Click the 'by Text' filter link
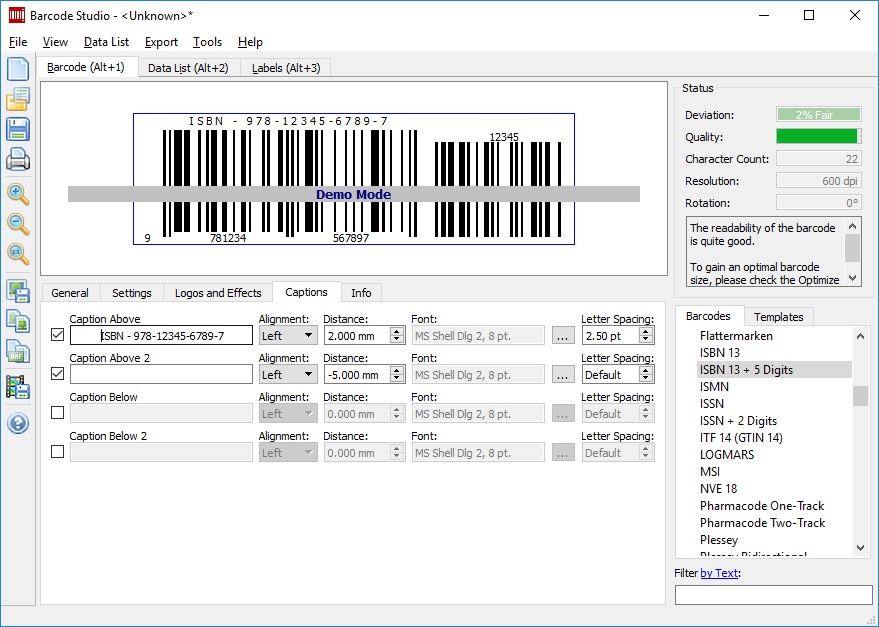Image resolution: width=879 pixels, height=627 pixels. pos(720,573)
